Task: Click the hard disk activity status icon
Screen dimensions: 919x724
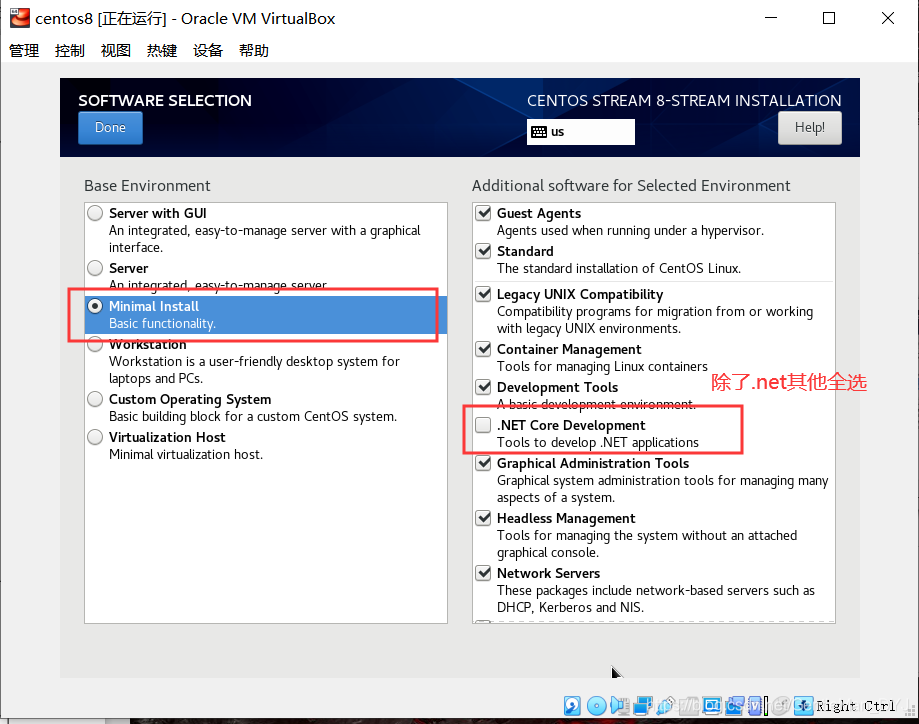Action: click(x=572, y=705)
